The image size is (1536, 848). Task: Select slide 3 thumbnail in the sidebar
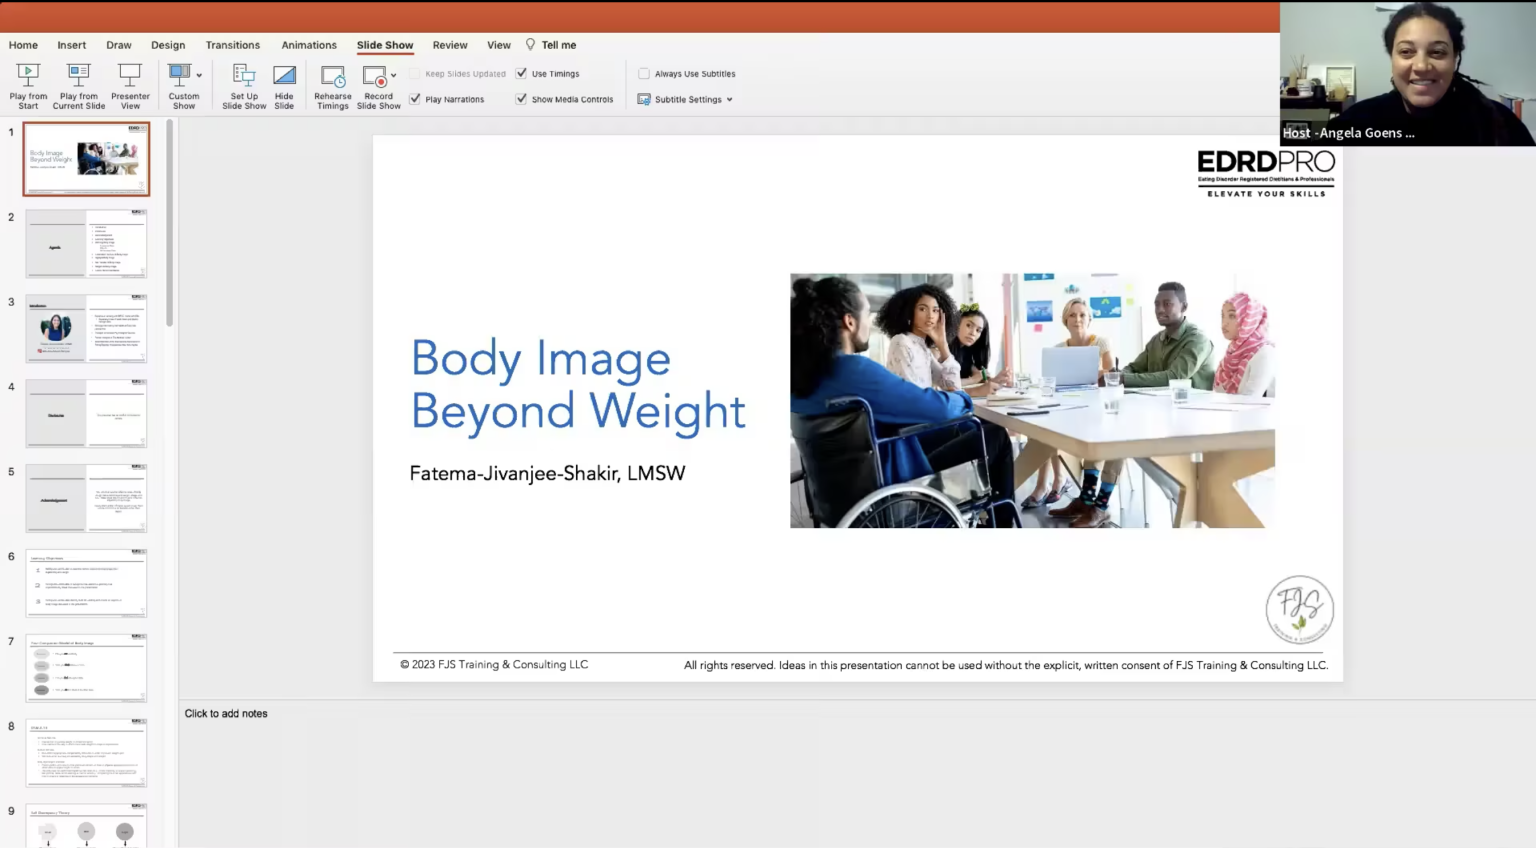pyautogui.click(x=86, y=328)
